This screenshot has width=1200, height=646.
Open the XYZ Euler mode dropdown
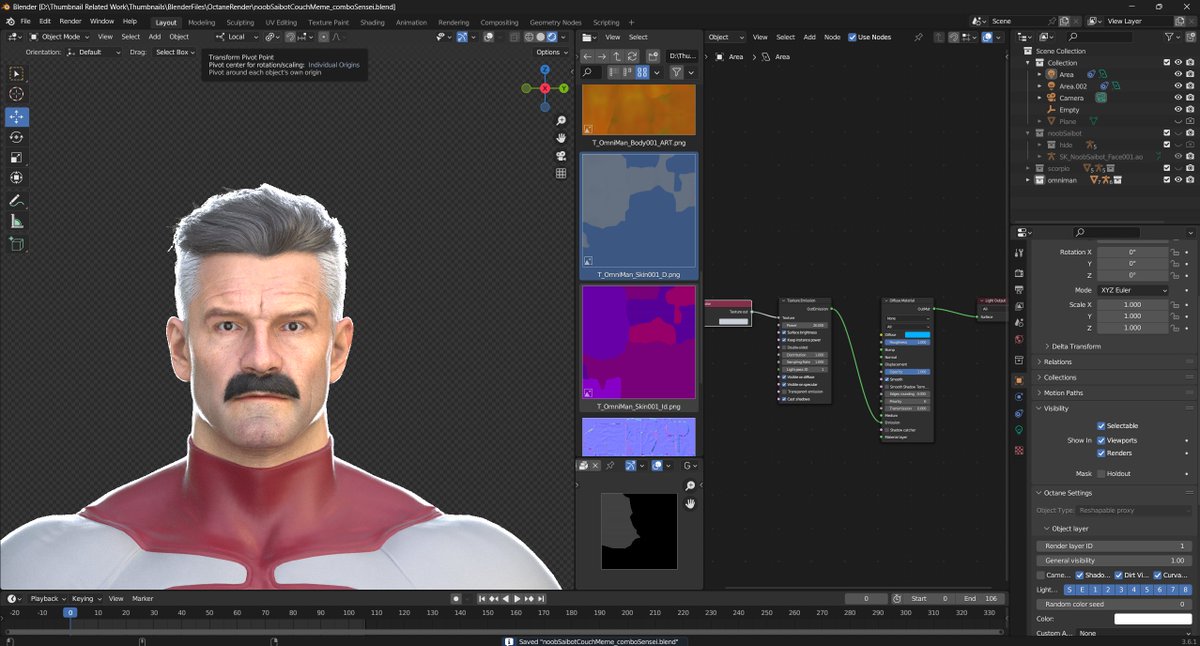(1133, 290)
